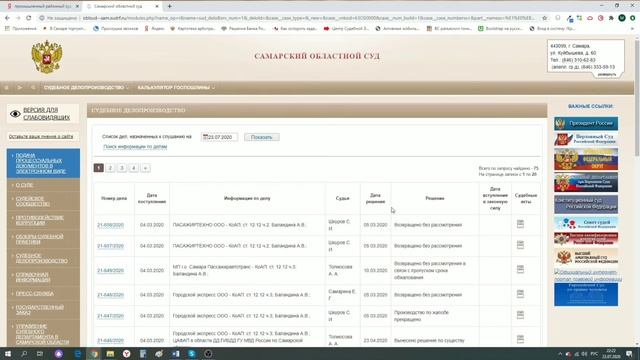
Task: Open Противодействие коррупции sidebar item
Action: (x=39, y=220)
